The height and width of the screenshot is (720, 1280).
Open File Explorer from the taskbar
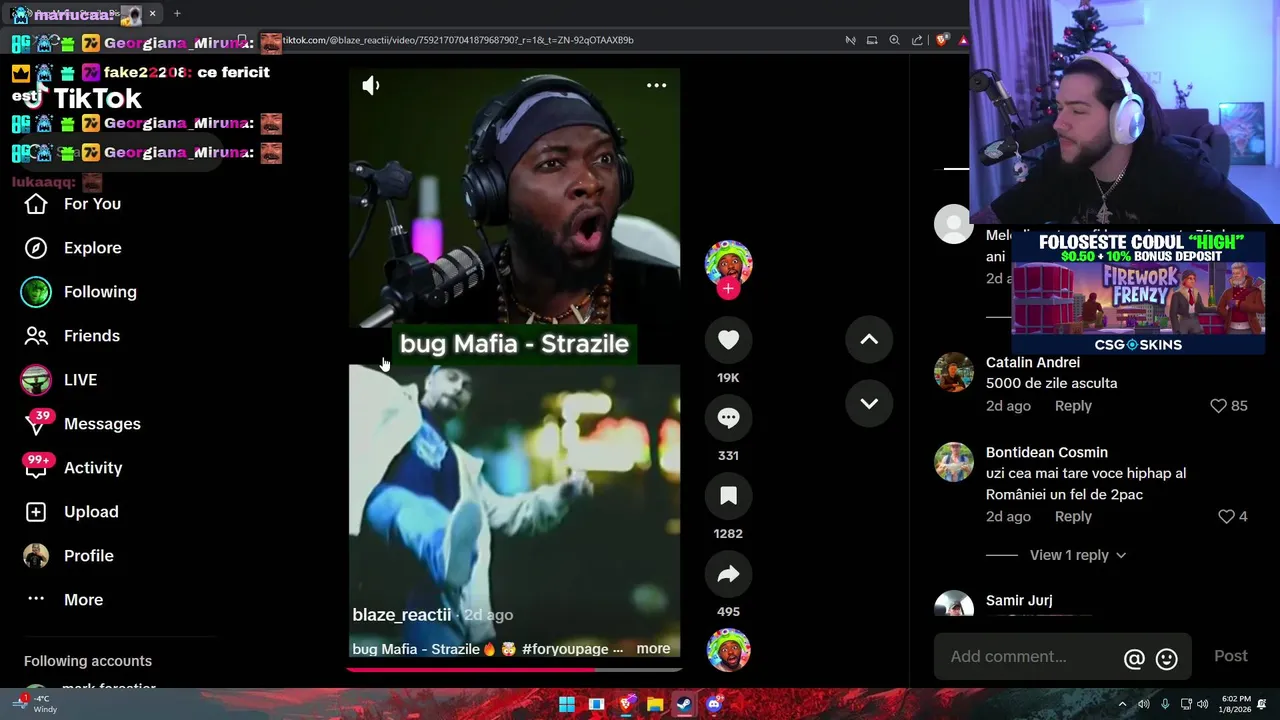coord(655,705)
